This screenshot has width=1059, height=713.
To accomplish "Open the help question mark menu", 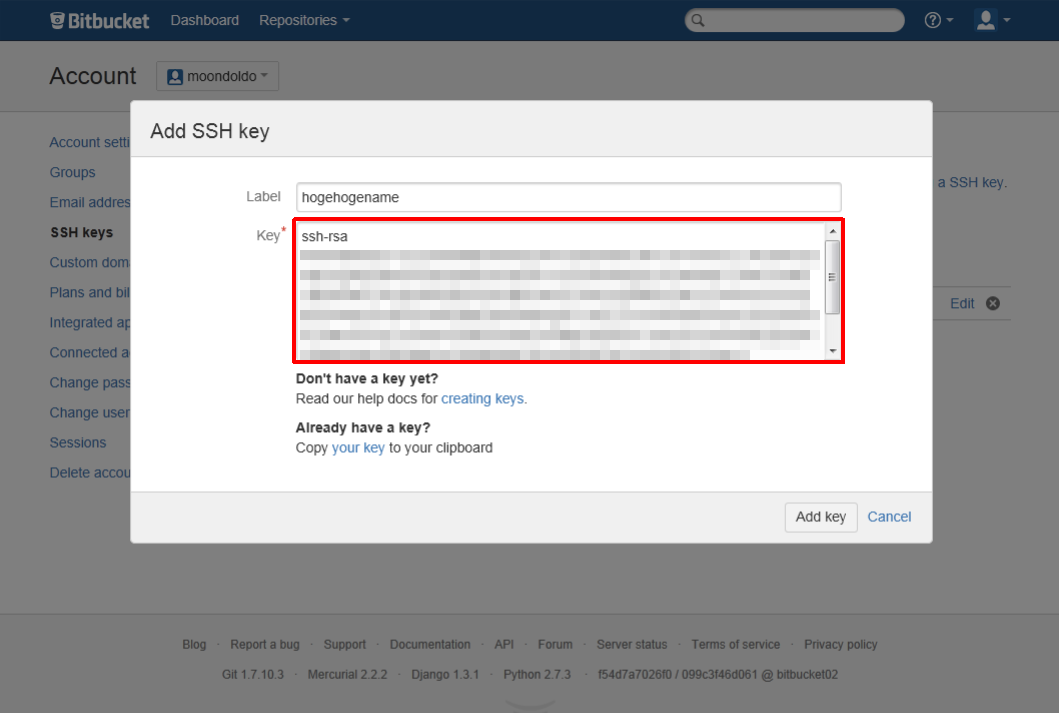I will click(938, 20).
